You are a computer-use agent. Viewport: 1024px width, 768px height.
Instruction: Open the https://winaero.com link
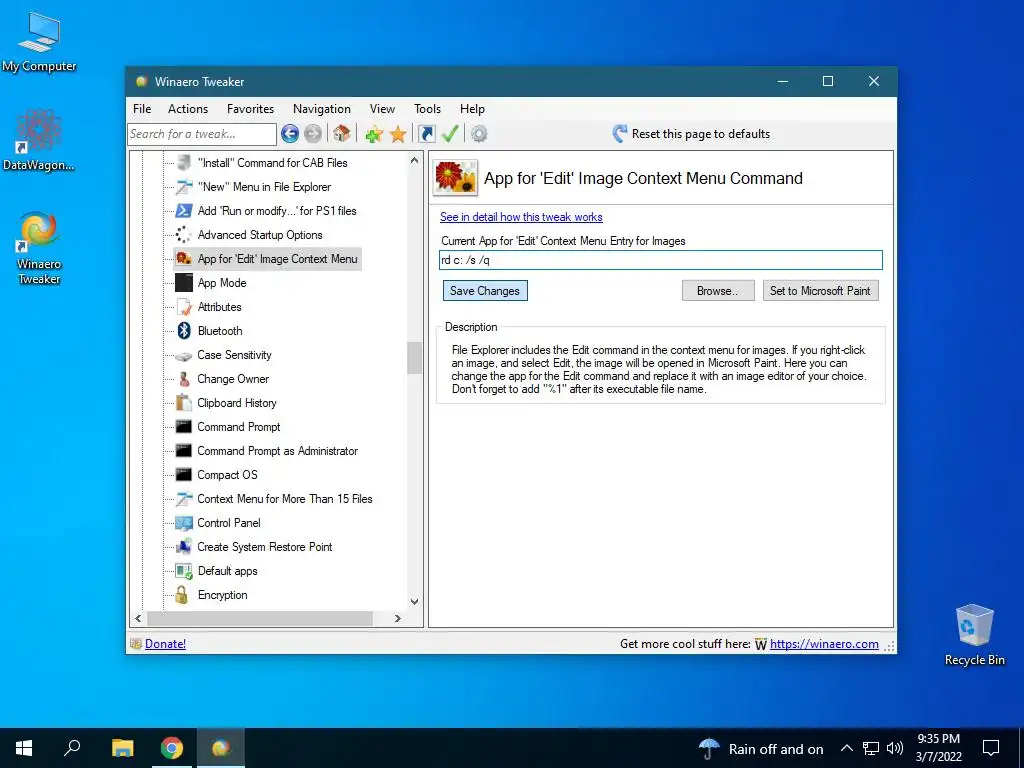[824, 644]
